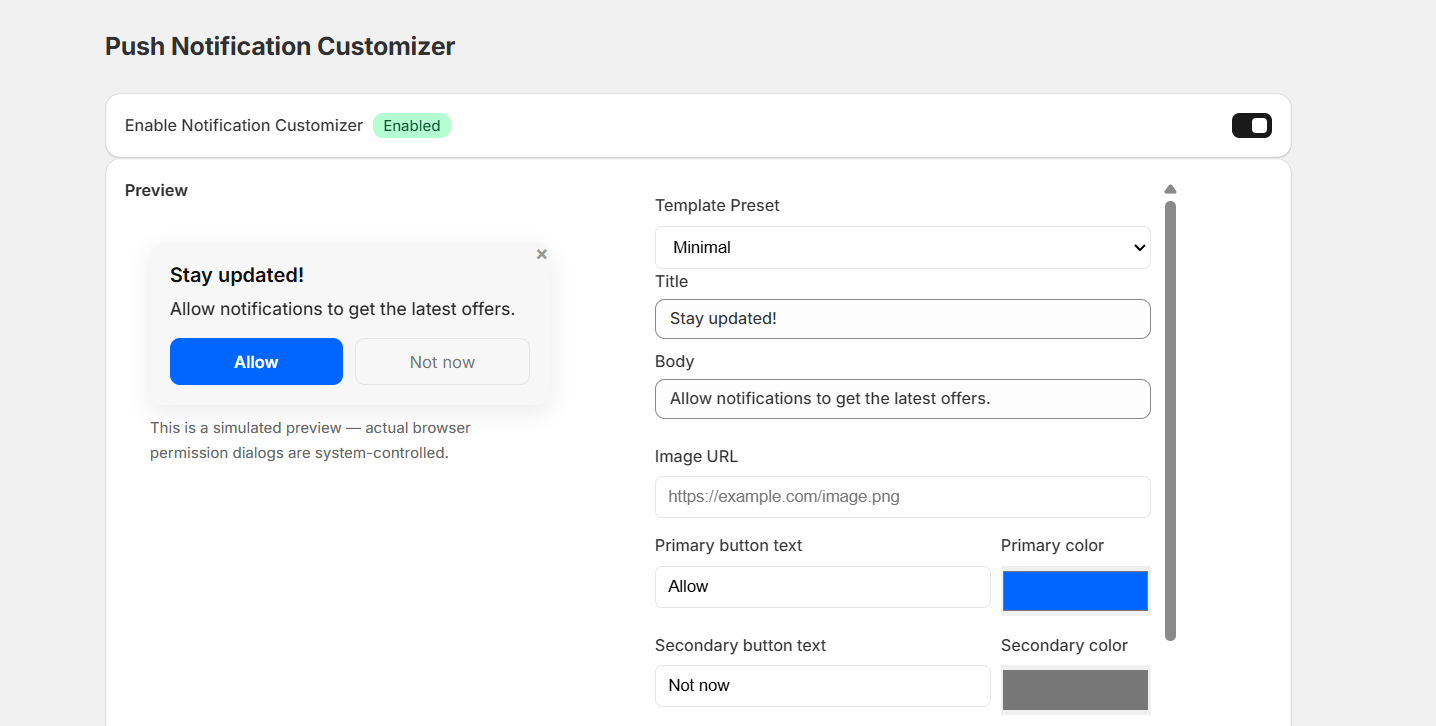The image size is (1436, 726).
Task: Click the Secondary button text field
Action: (822, 686)
